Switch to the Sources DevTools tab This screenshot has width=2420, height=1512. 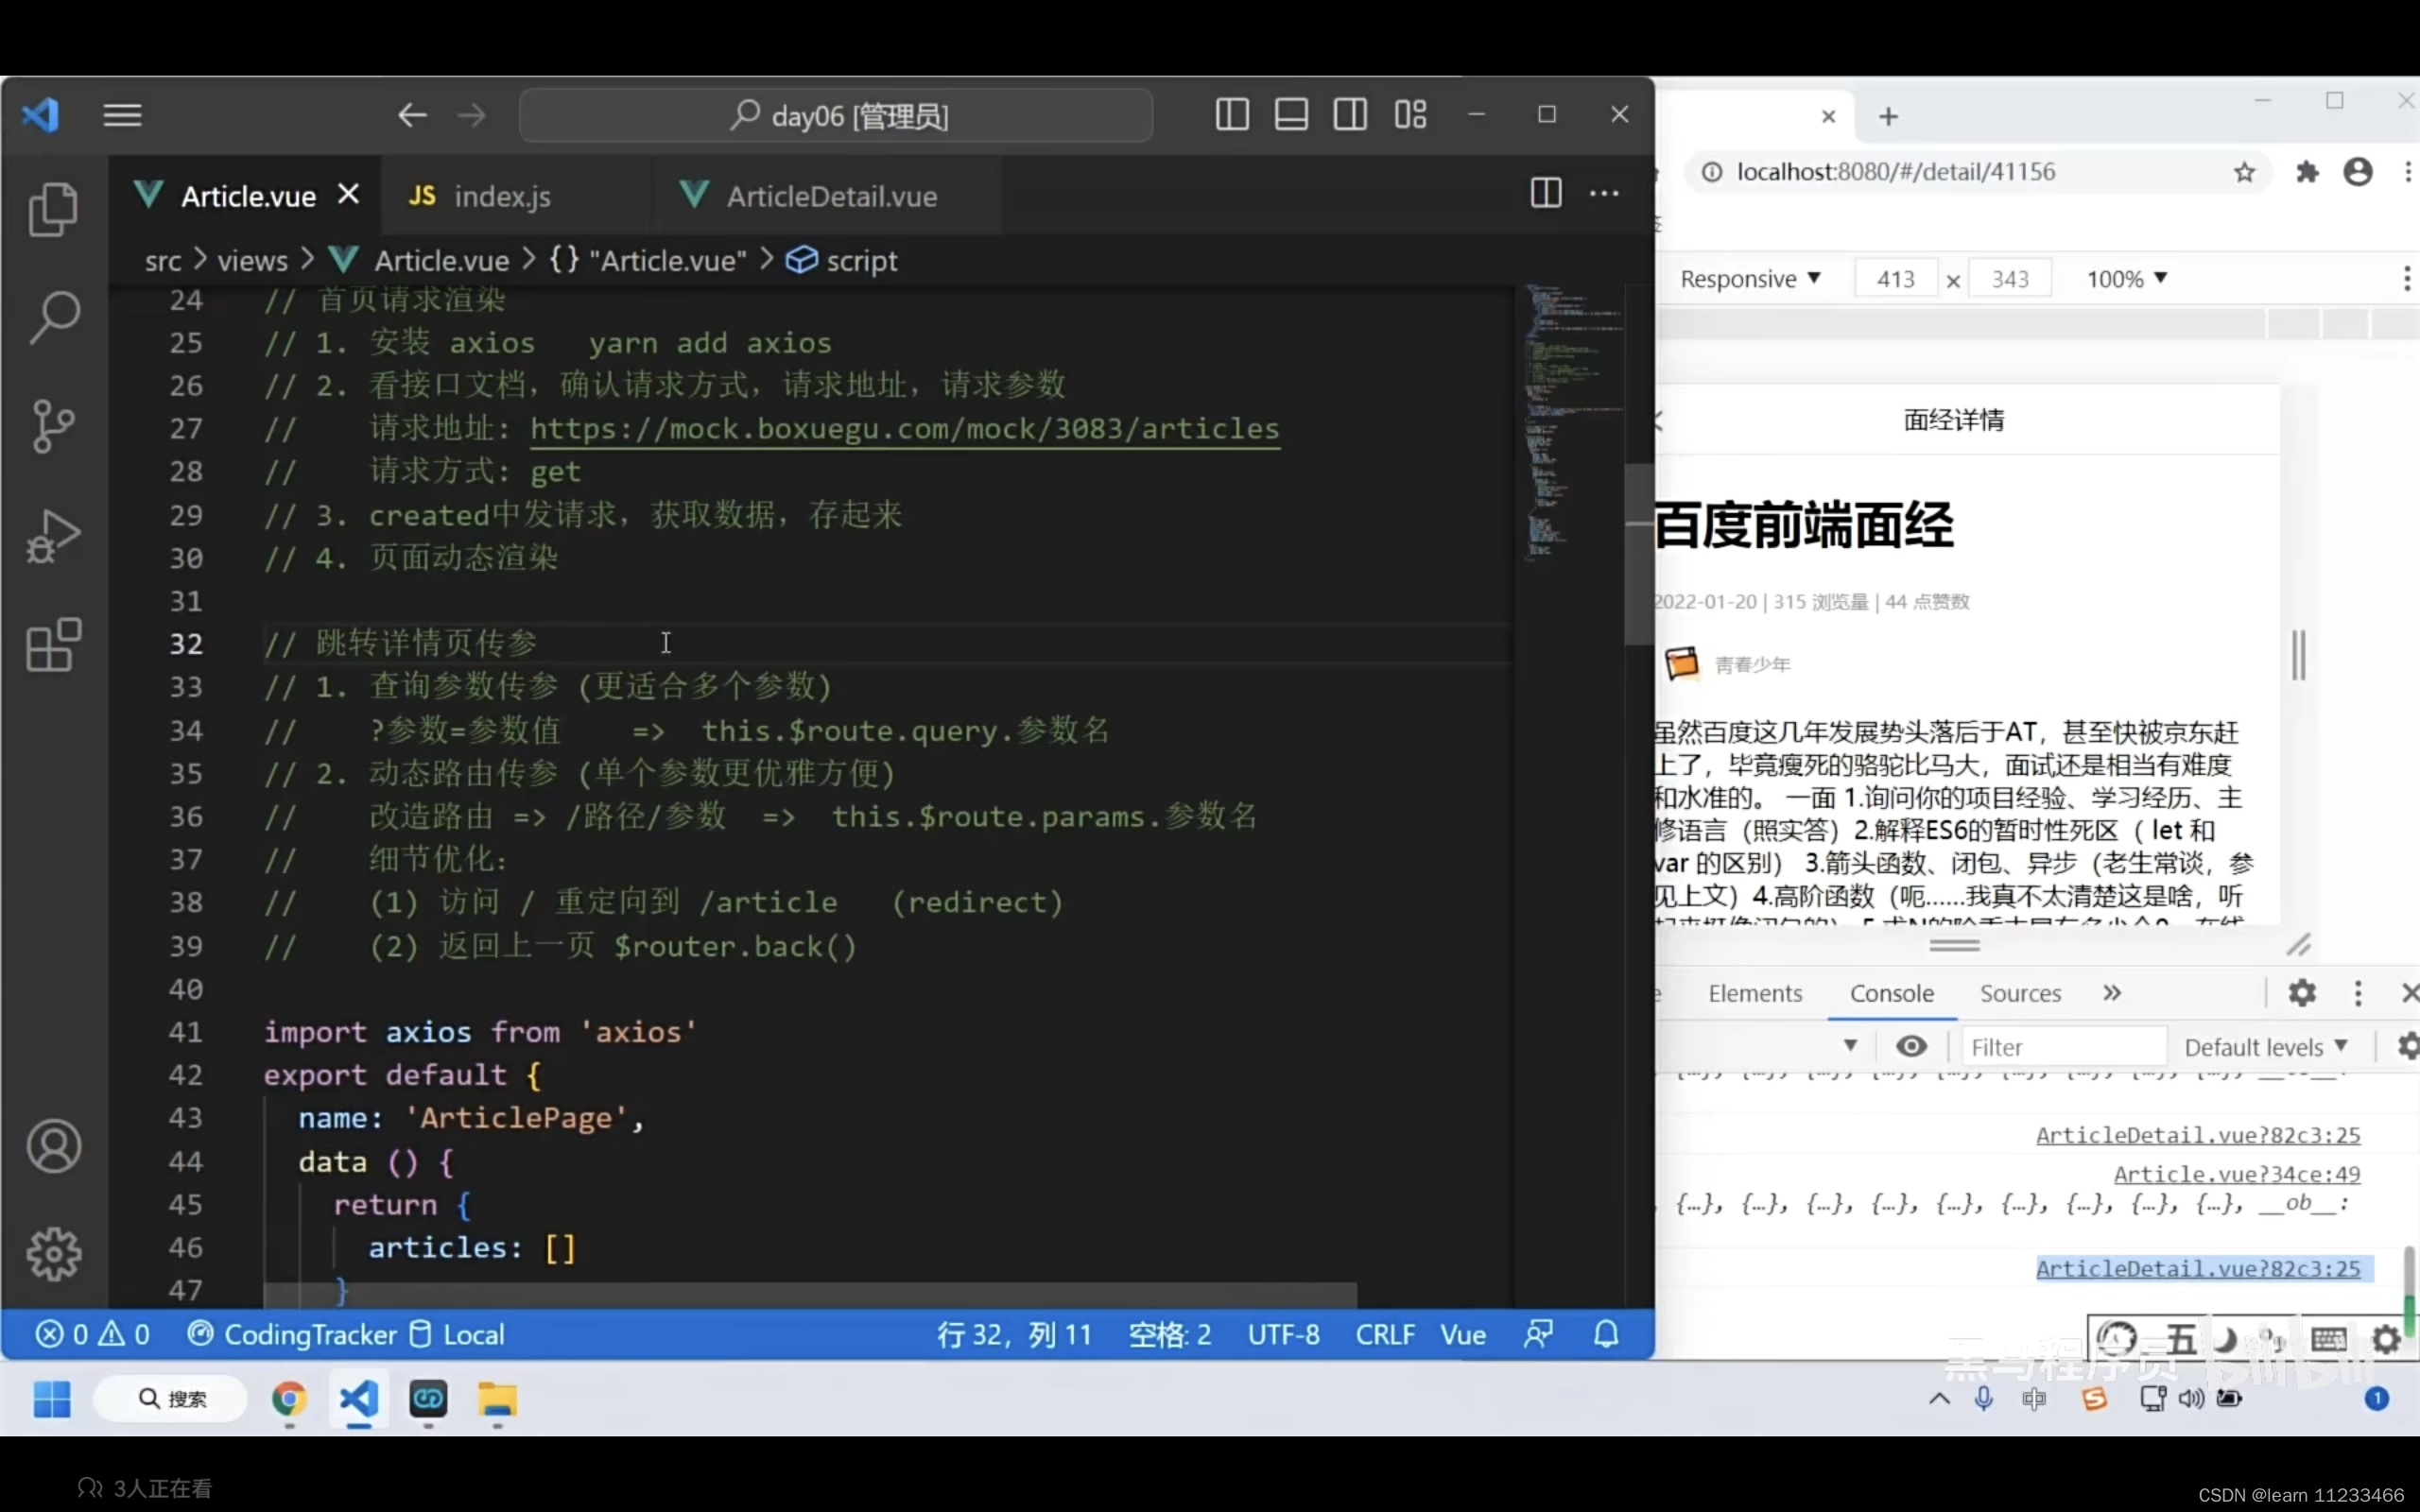[x=2020, y=993]
